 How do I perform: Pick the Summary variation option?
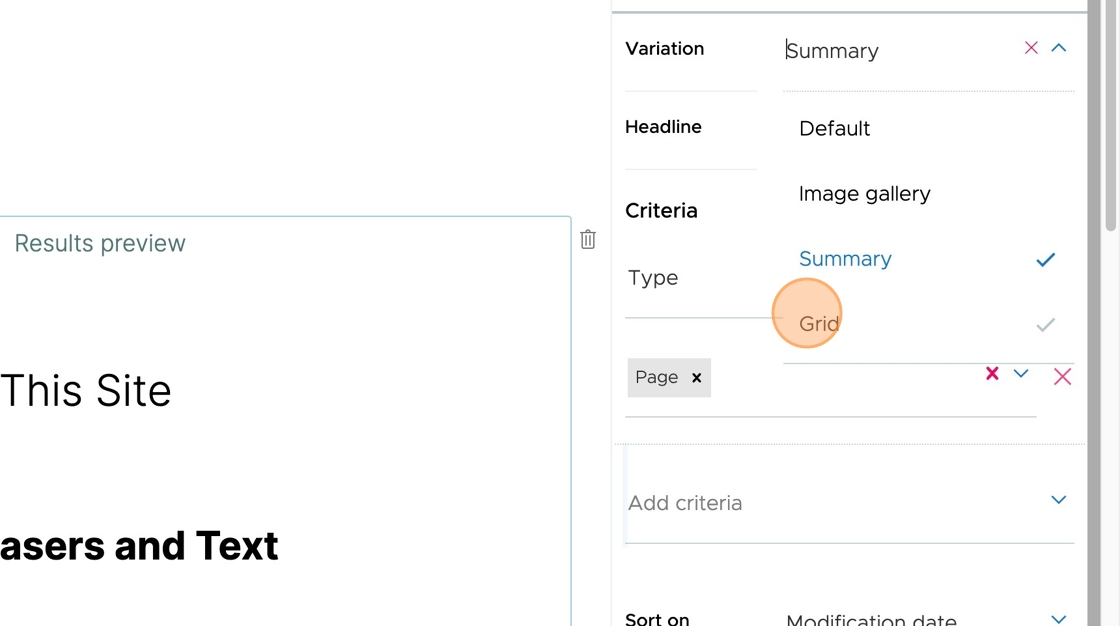[x=845, y=259]
